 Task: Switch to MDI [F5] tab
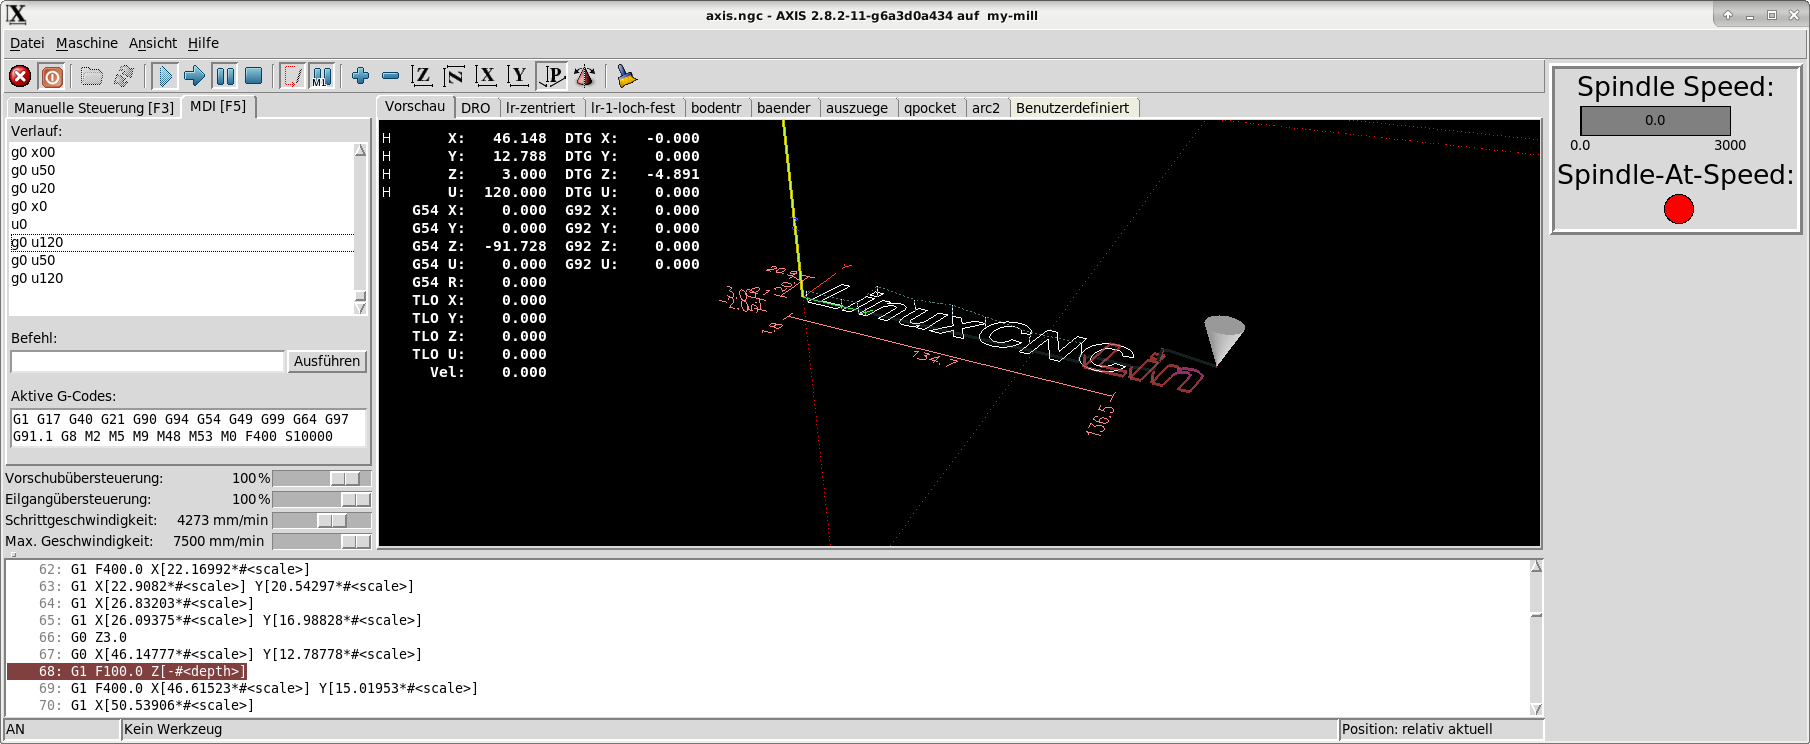pos(218,106)
